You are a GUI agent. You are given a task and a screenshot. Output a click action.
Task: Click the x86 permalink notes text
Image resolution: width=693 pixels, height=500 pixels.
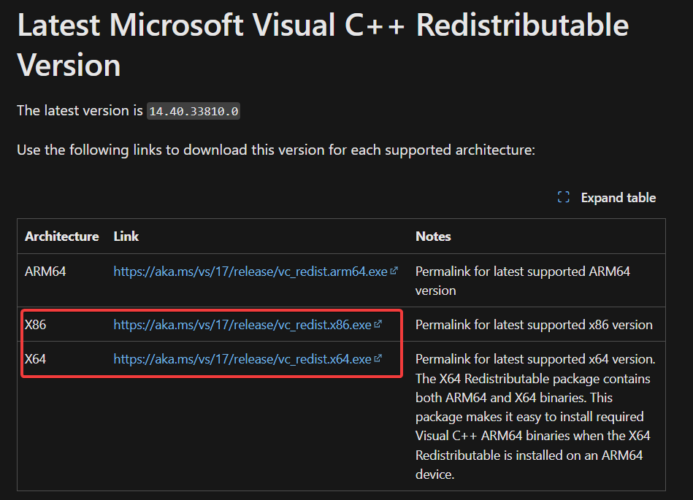click(534, 324)
